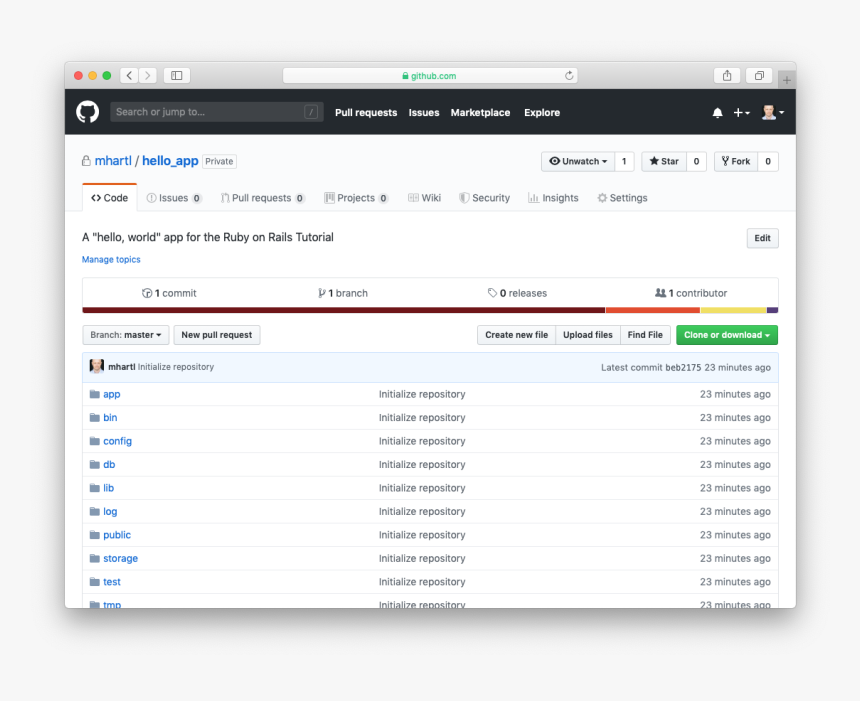Screen dimensions: 860x701
Task: Click the commit history clock icon
Action: coord(147,293)
